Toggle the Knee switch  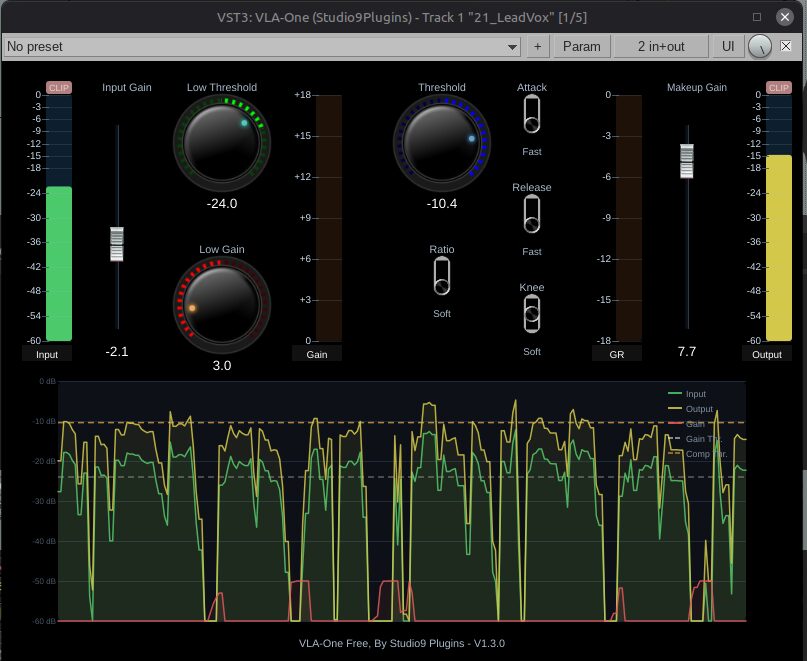tap(532, 314)
